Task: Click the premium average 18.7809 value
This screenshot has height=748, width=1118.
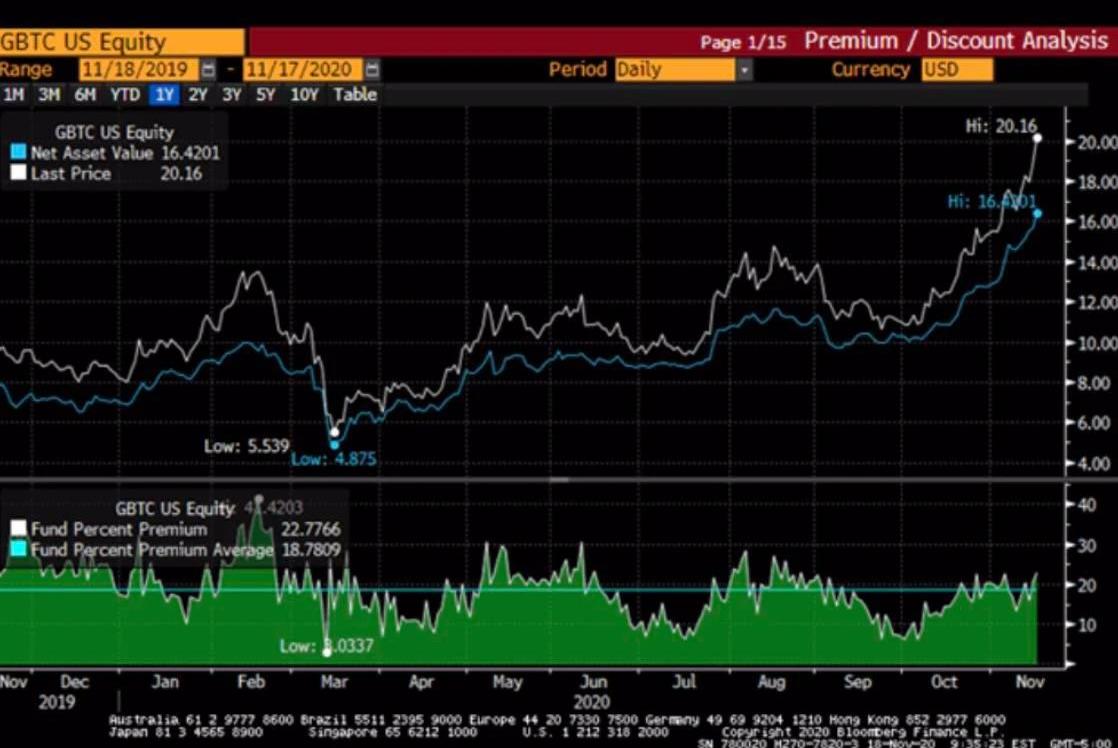Action: pyautogui.click(x=311, y=550)
